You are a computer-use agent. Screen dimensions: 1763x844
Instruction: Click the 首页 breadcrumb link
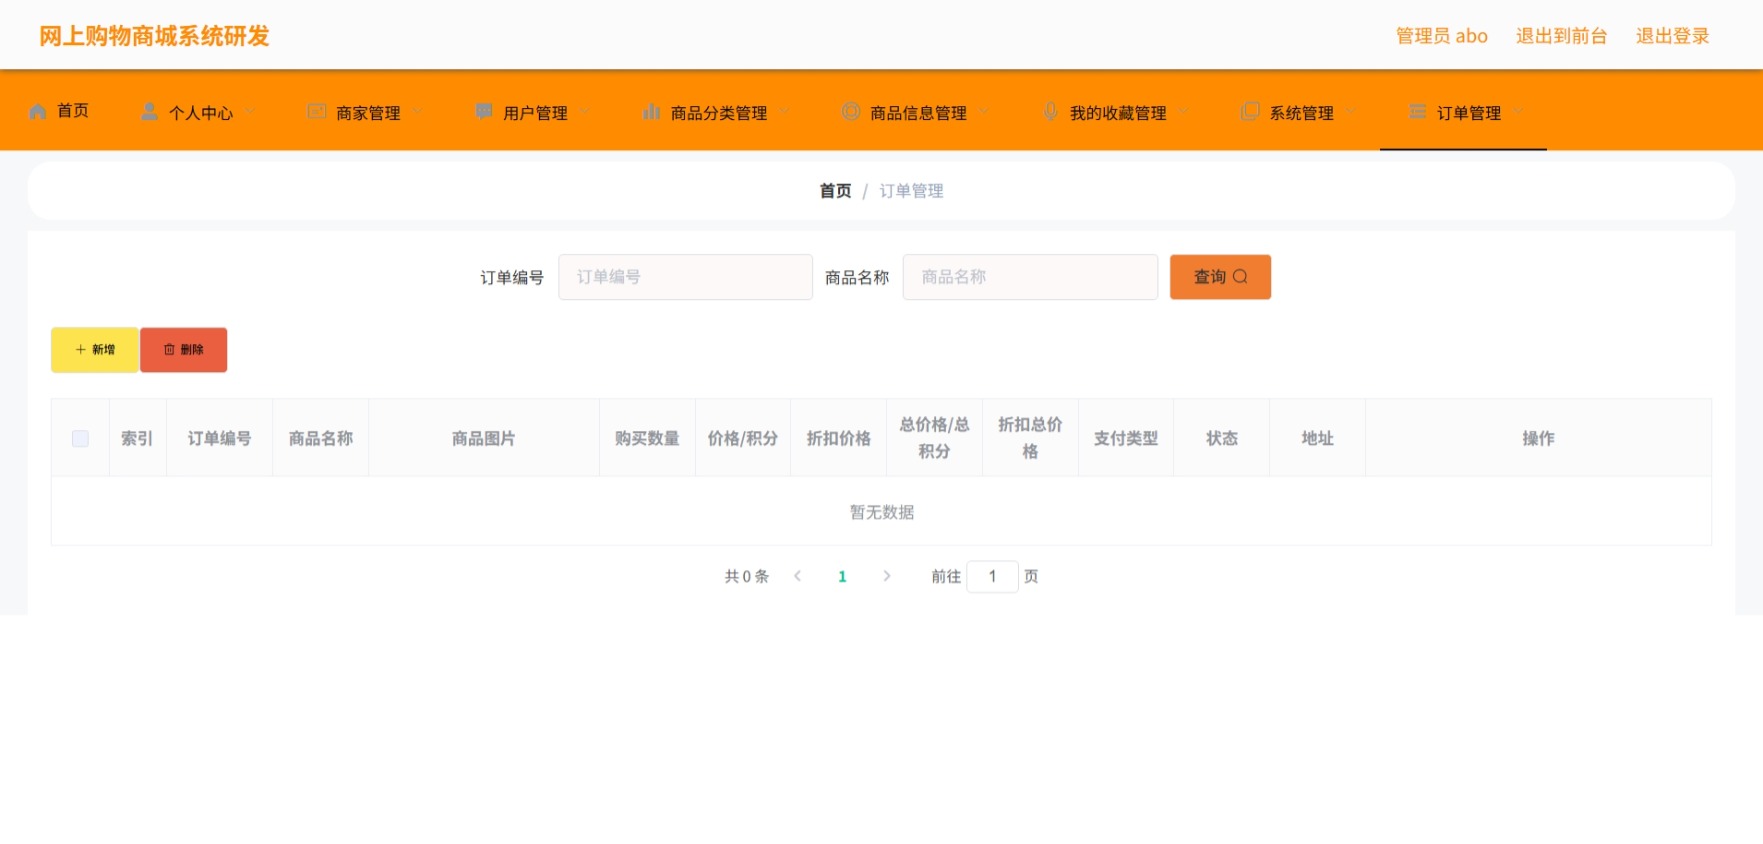click(835, 191)
